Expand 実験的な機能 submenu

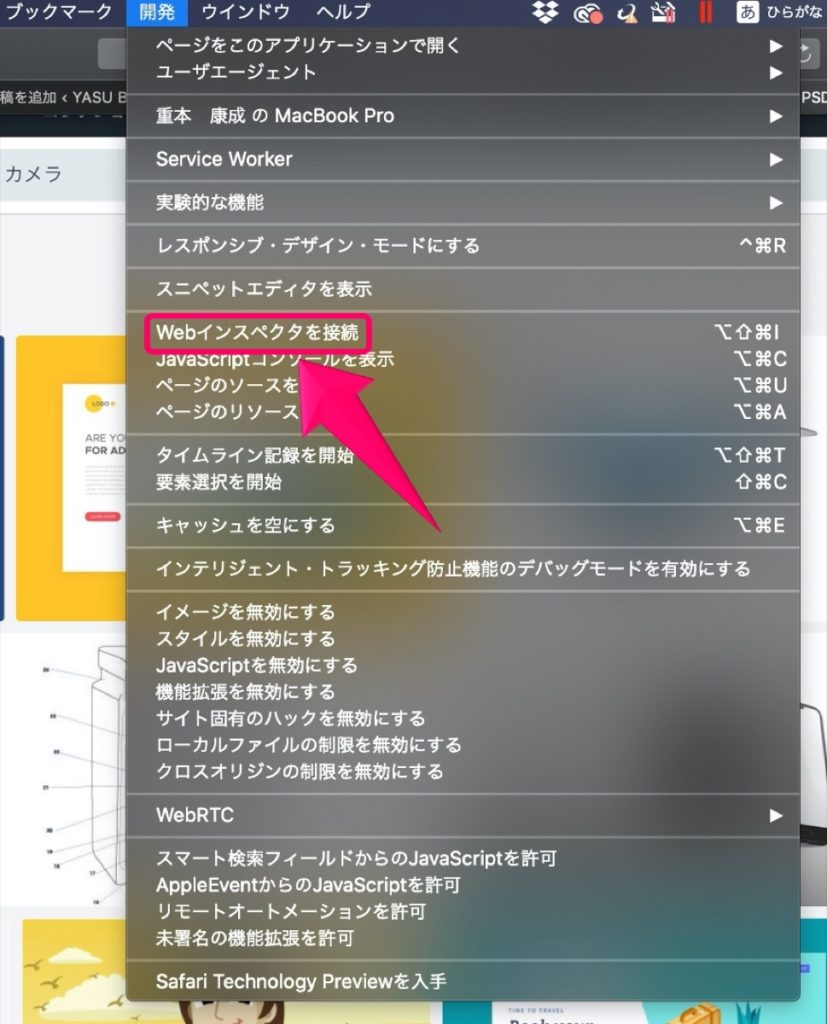tap(463, 202)
